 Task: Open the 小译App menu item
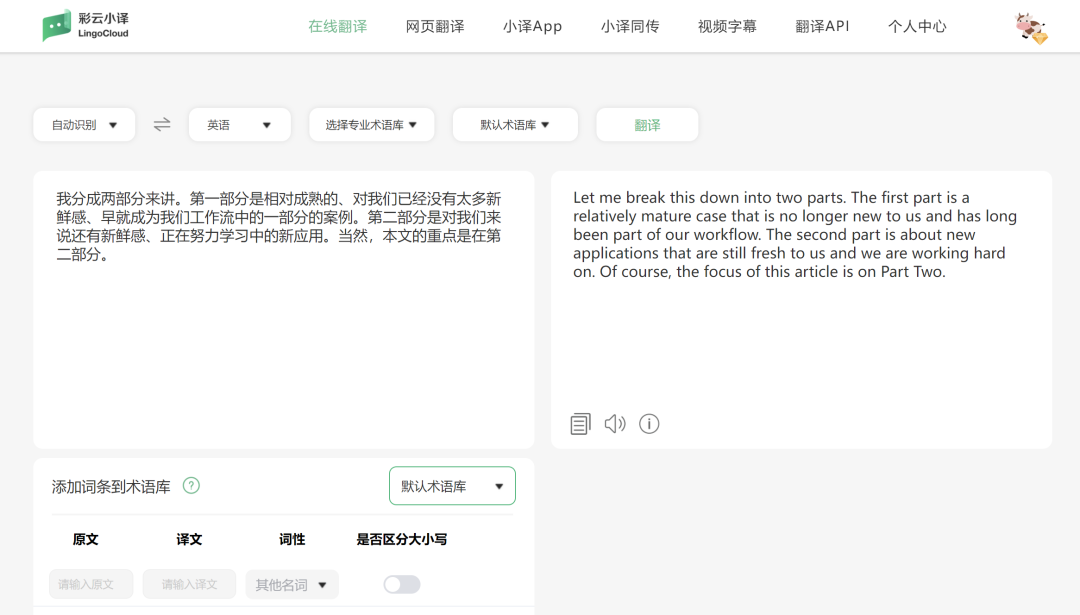532,26
